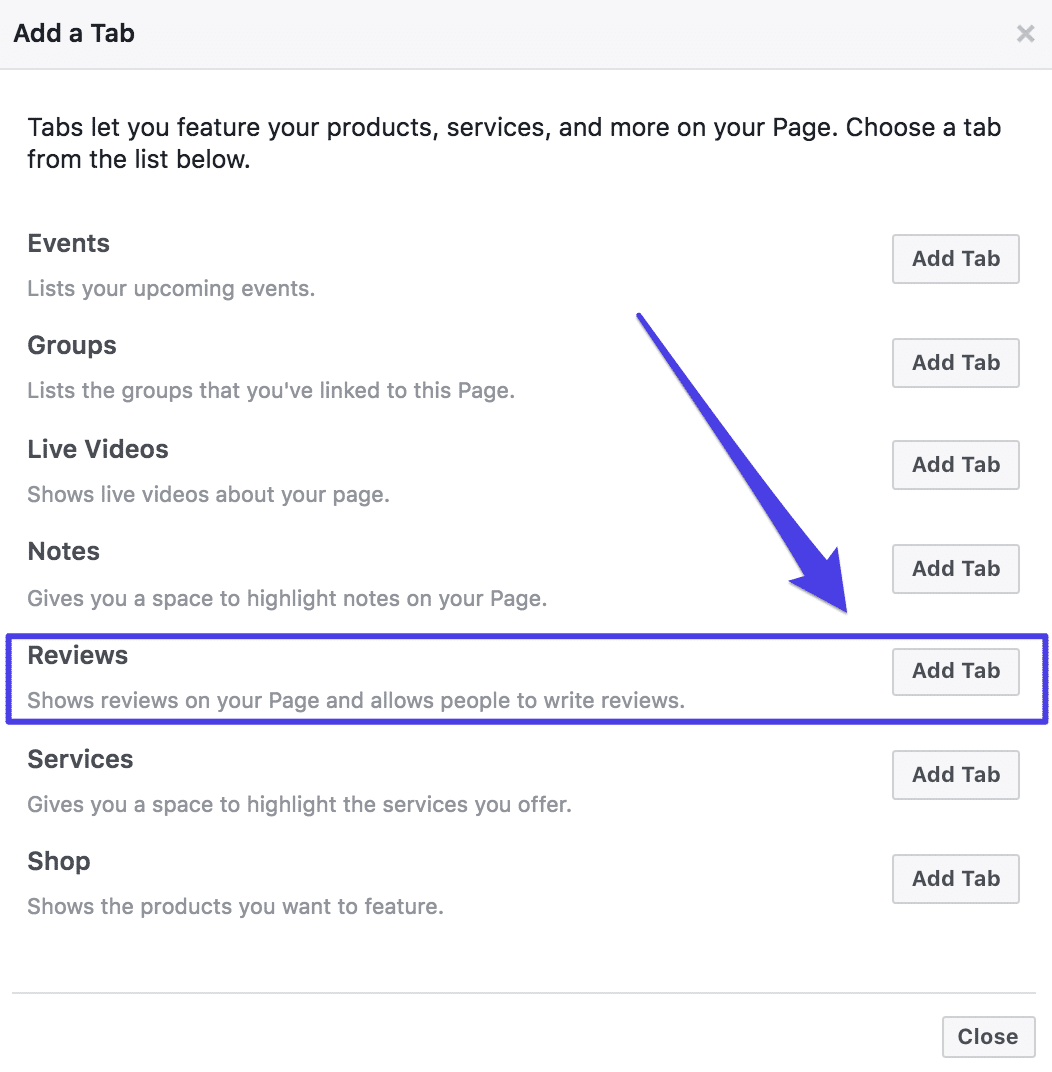
Task: Dismiss the dialog with the X icon
Action: pos(1024,33)
